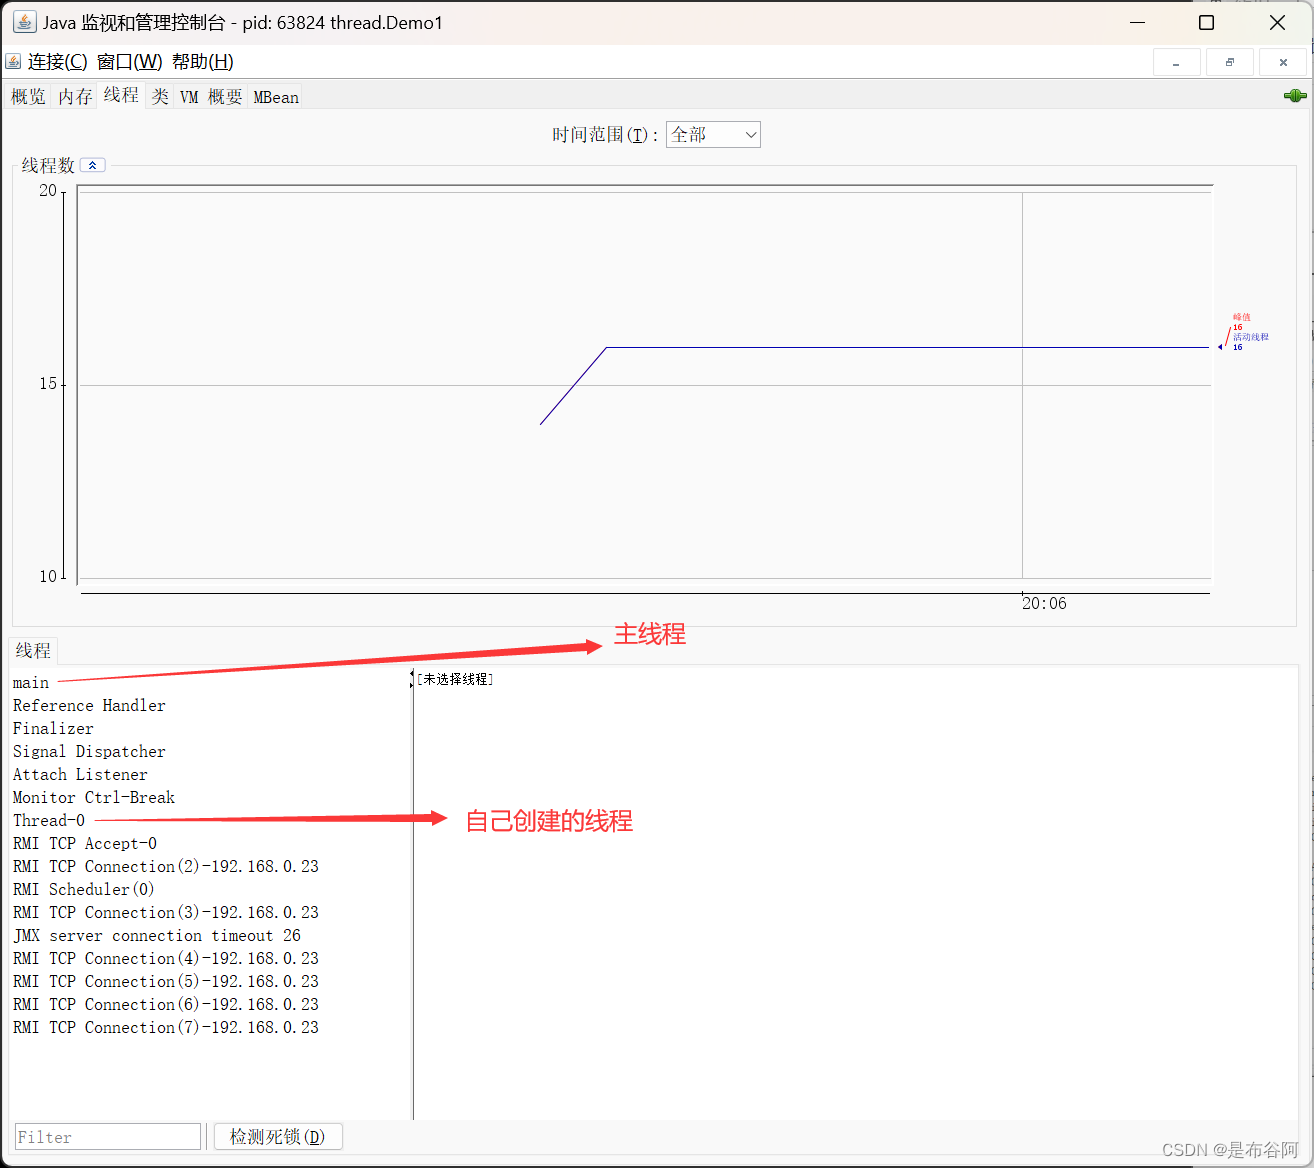
Task: Switch to the 内存 tab
Action: coord(75,97)
